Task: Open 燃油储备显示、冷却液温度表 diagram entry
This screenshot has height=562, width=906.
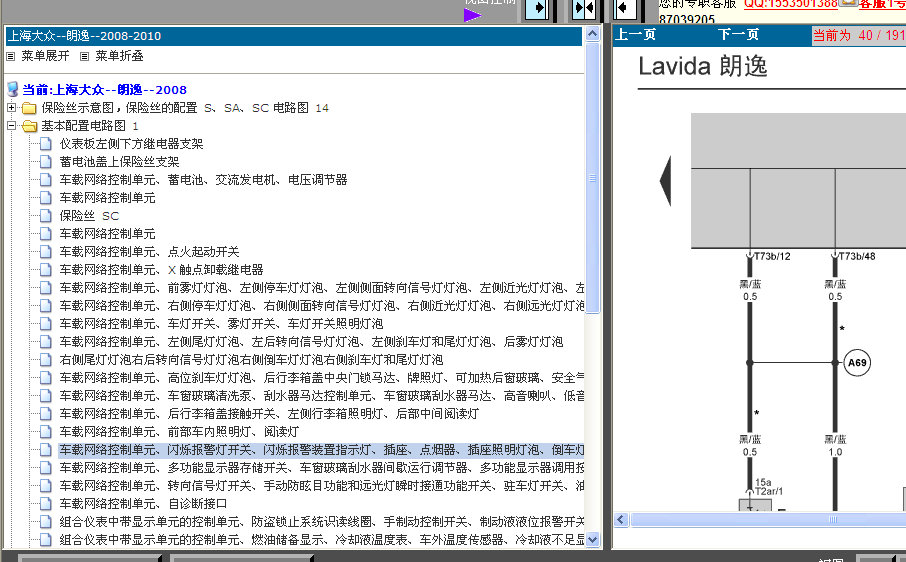Action: [x=321, y=539]
